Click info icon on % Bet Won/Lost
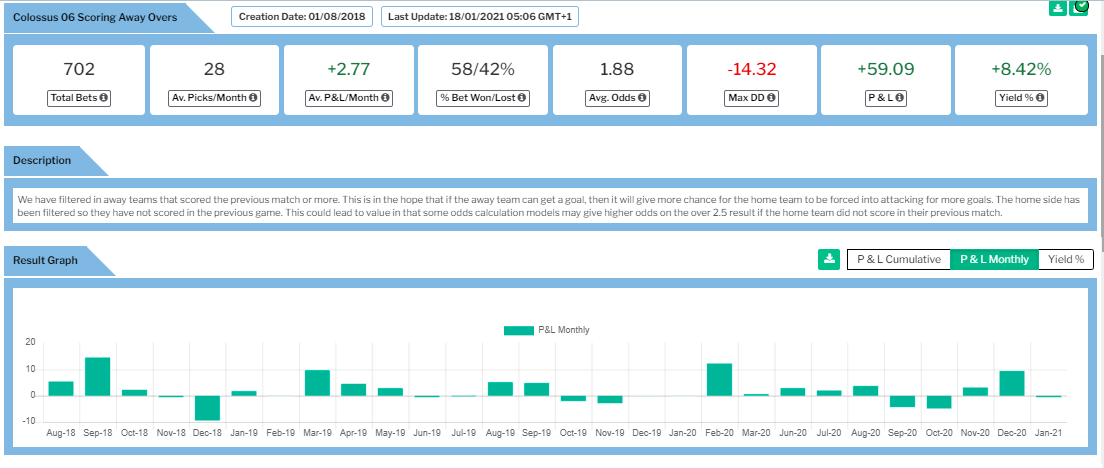 (x=522, y=98)
